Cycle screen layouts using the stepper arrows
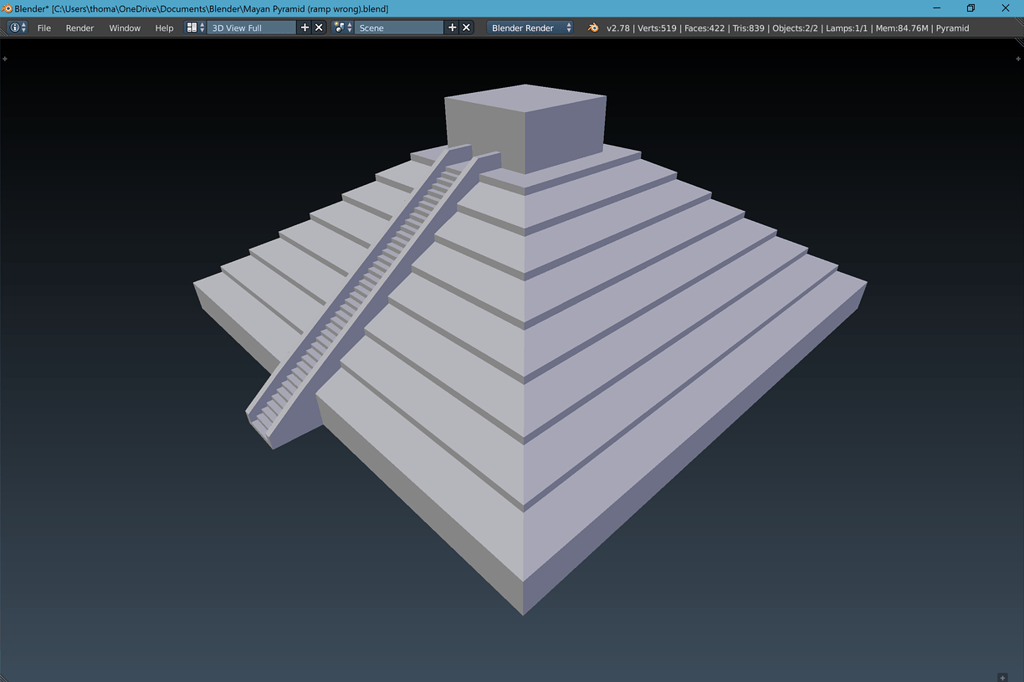 [x=201, y=28]
